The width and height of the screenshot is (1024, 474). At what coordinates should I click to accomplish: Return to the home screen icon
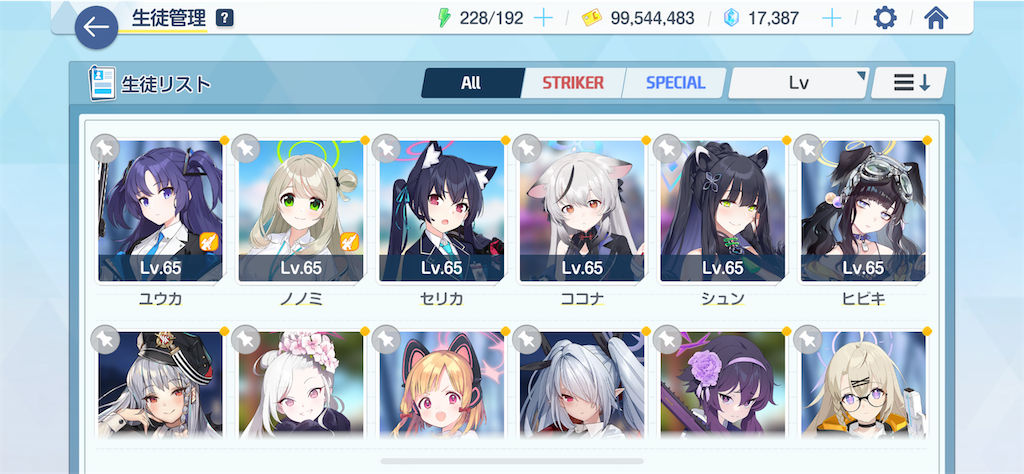pos(936,18)
